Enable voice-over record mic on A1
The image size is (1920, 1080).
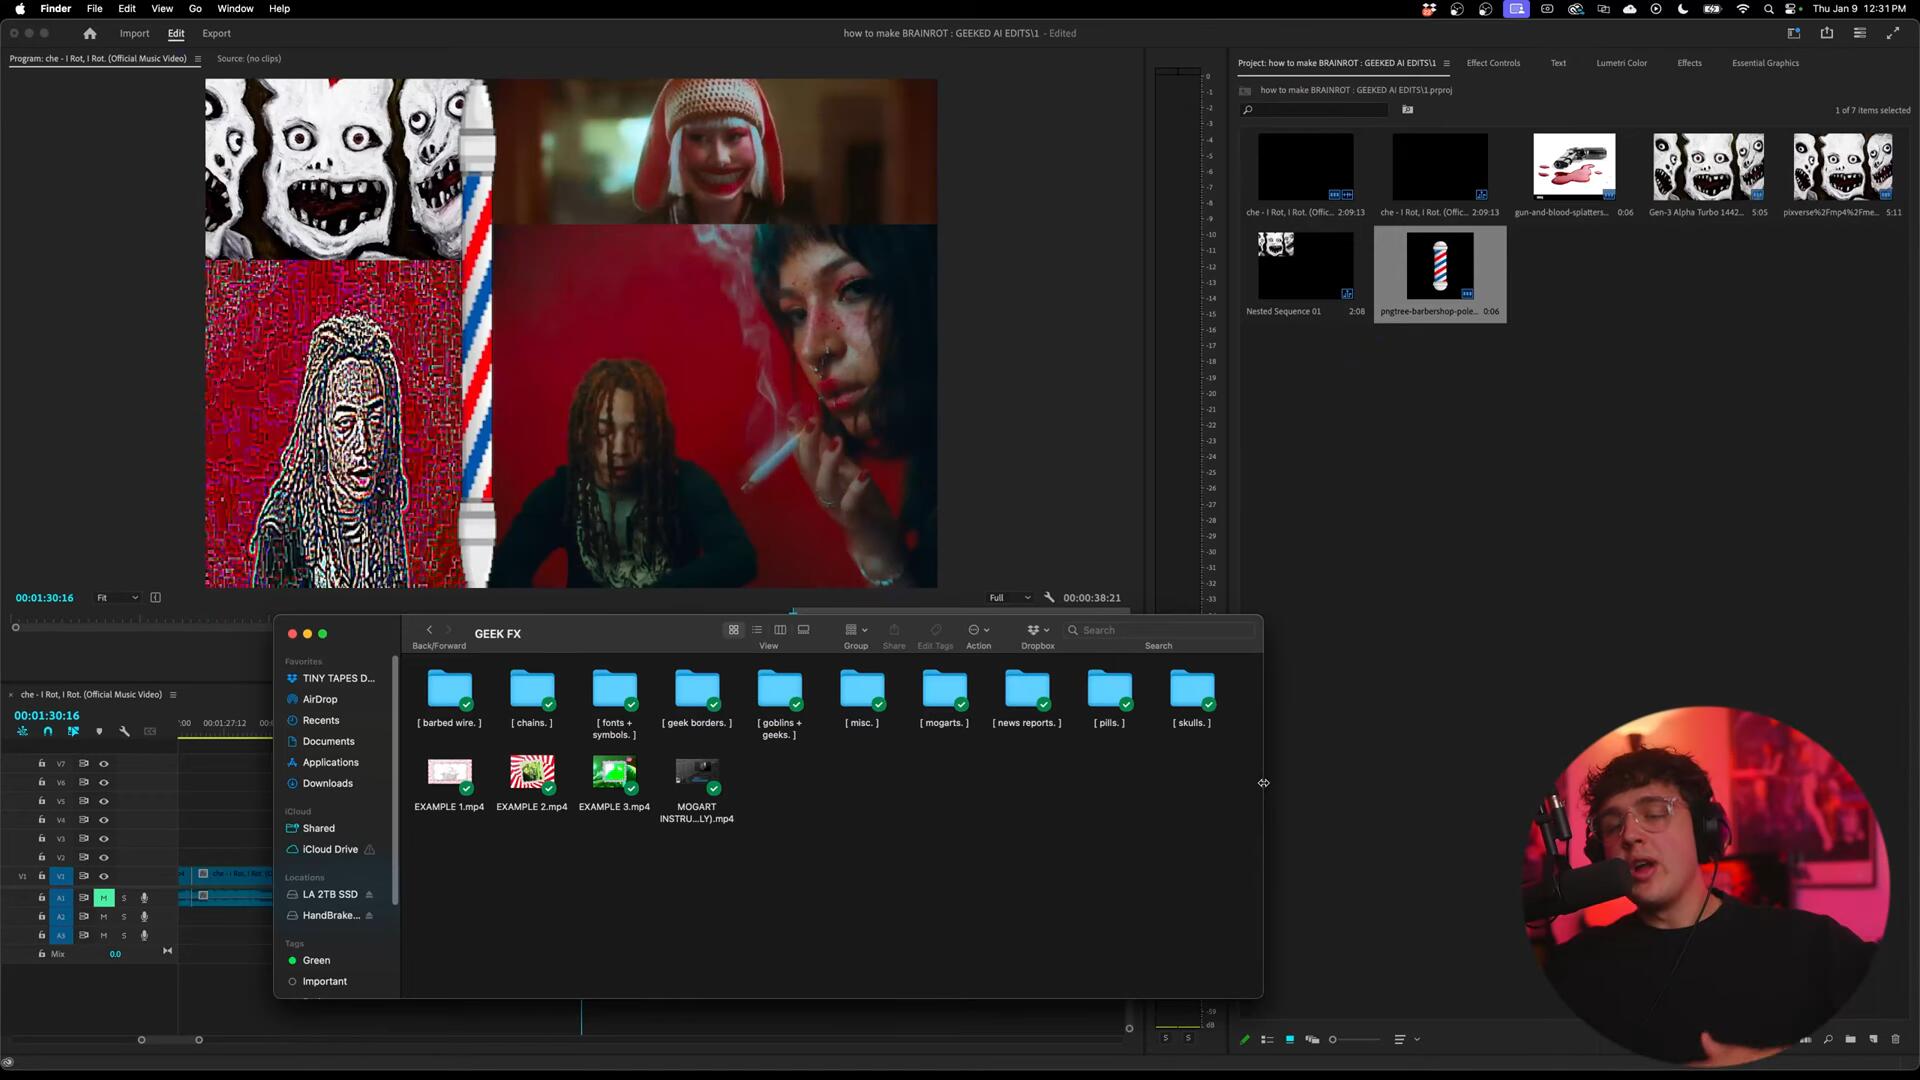[x=144, y=898]
